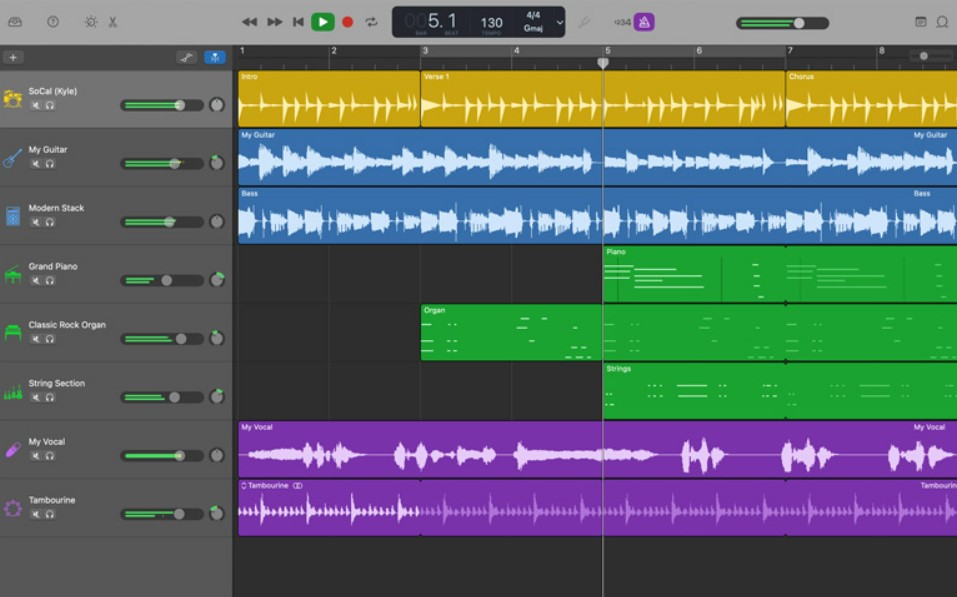Image resolution: width=957 pixels, height=597 pixels.
Task: Click bar 3 in the ruler
Action: pos(425,51)
